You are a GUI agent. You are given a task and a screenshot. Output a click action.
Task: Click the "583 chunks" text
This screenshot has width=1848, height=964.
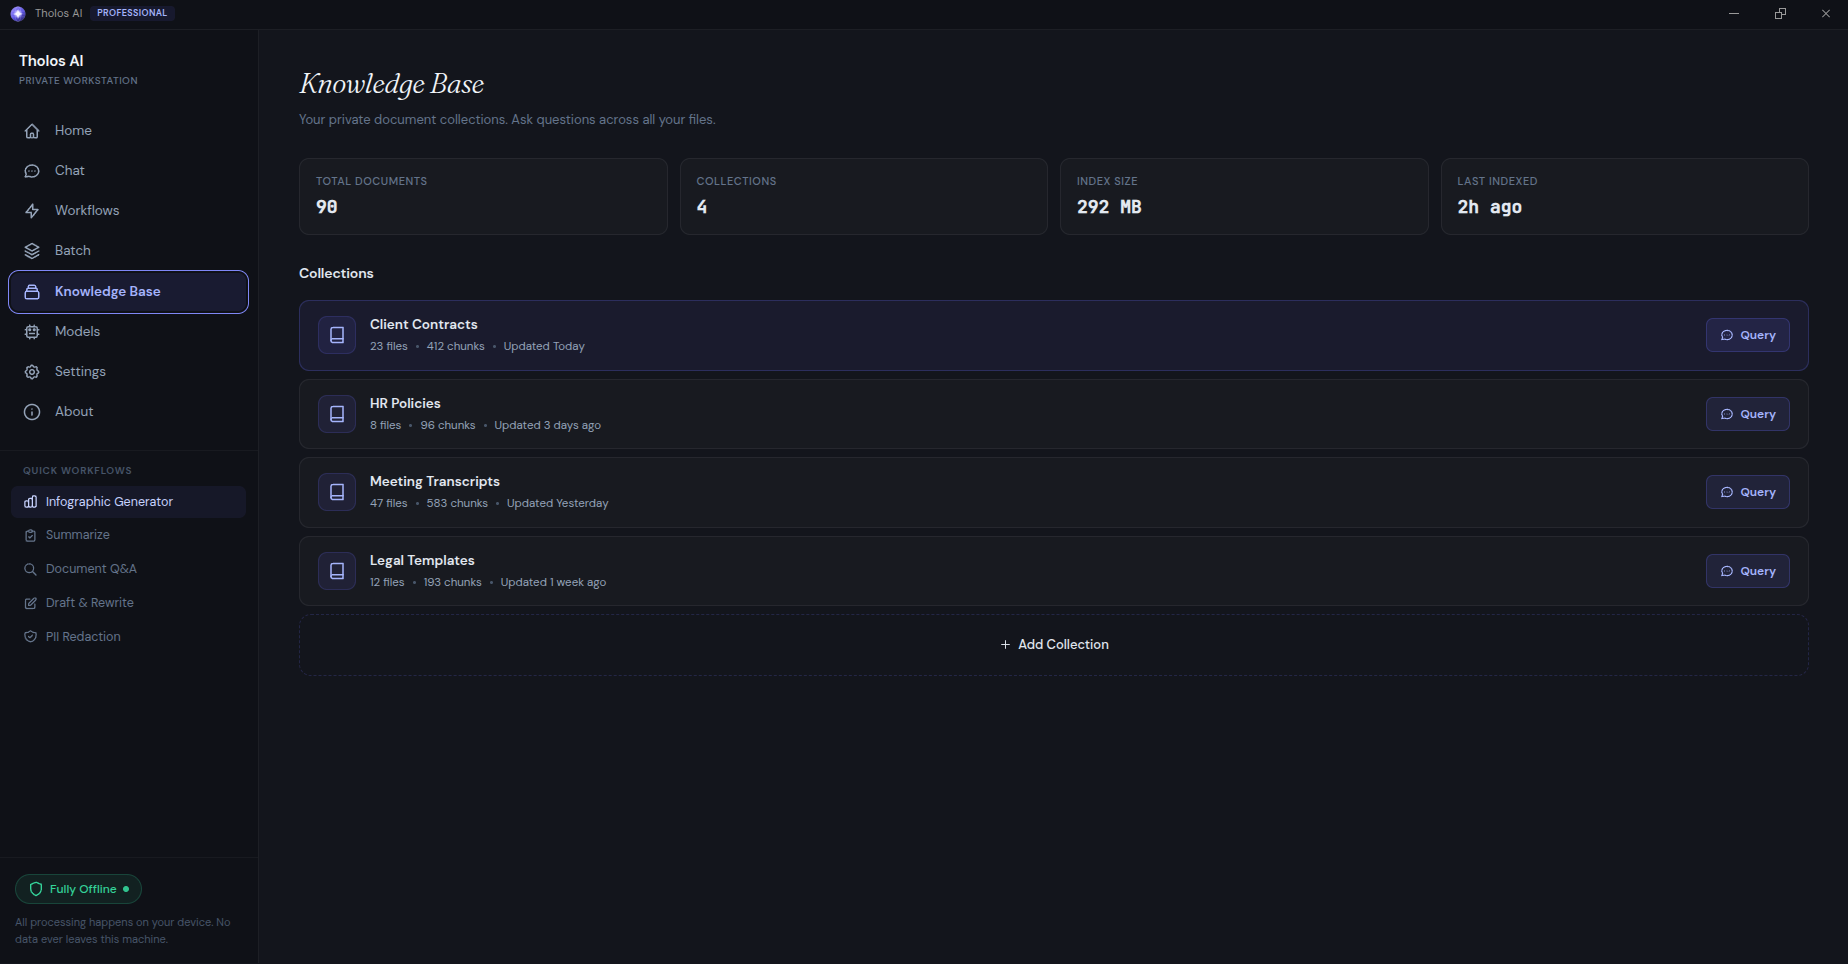(x=457, y=504)
